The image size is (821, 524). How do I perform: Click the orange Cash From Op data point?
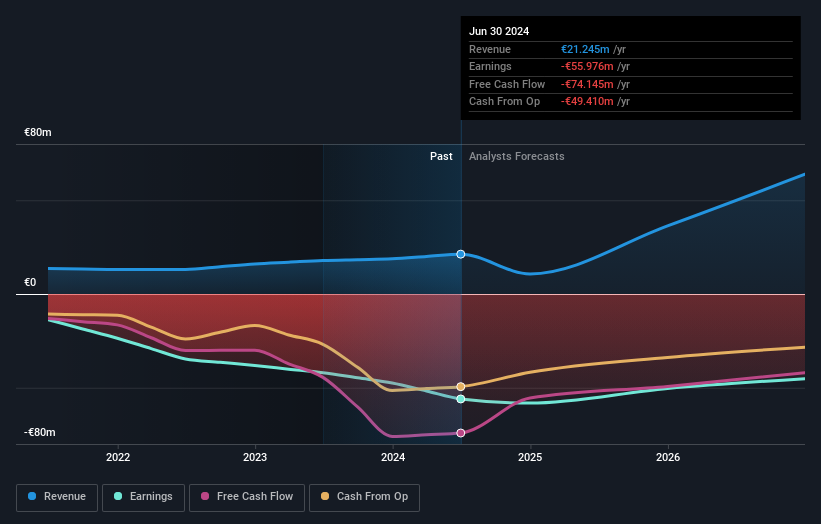pos(461,387)
